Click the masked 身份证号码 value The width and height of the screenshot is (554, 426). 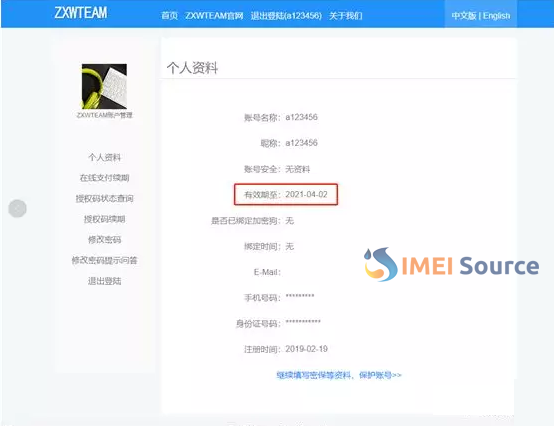pos(303,323)
